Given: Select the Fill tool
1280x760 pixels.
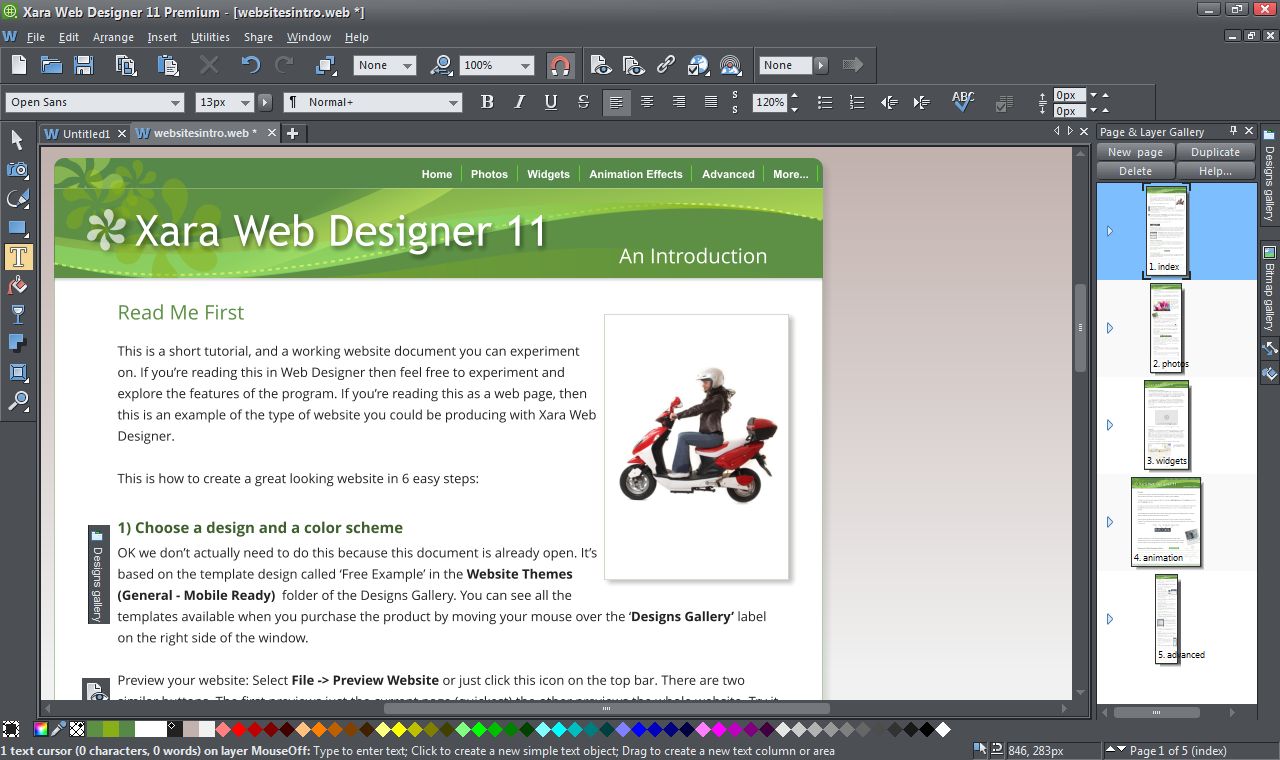Looking at the screenshot, I should click(x=17, y=286).
